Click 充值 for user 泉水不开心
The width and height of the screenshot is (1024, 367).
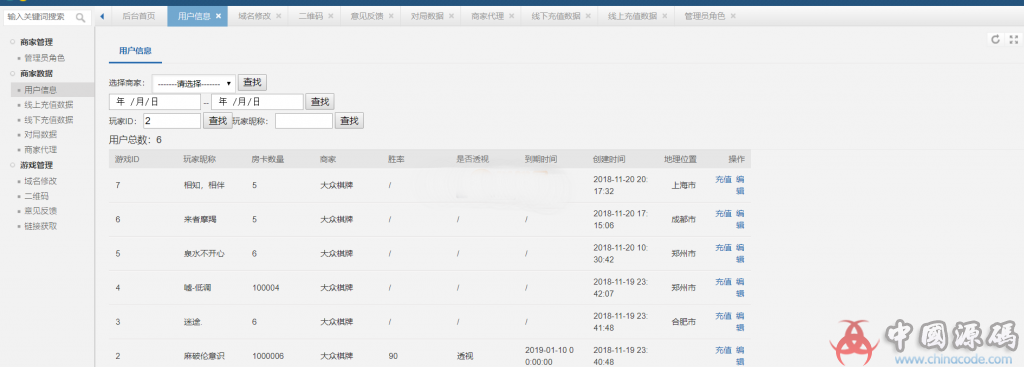pos(723,247)
